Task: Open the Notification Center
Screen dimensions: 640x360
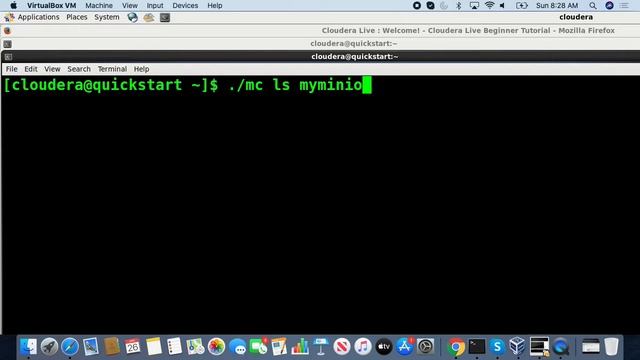Action: tap(624, 5)
